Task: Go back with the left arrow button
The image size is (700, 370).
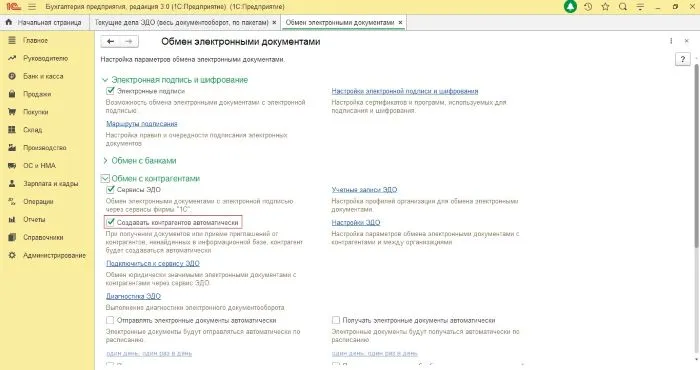Action: click(x=110, y=42)
